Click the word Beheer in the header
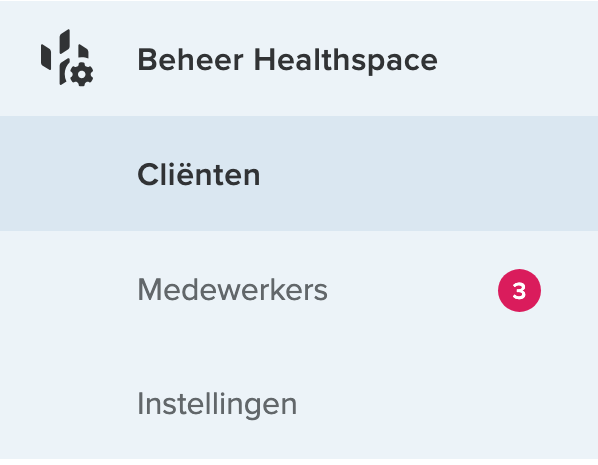Viewport: 598px width, 465px height. tap(190, 60)
